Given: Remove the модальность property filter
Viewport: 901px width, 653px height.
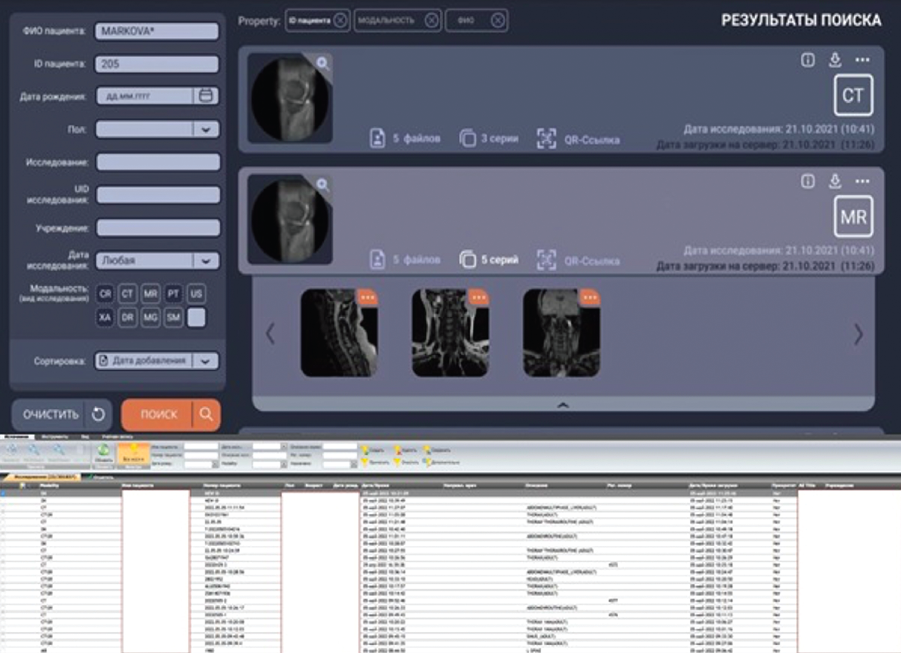Looking at the screenshot, I should point(432,21).
